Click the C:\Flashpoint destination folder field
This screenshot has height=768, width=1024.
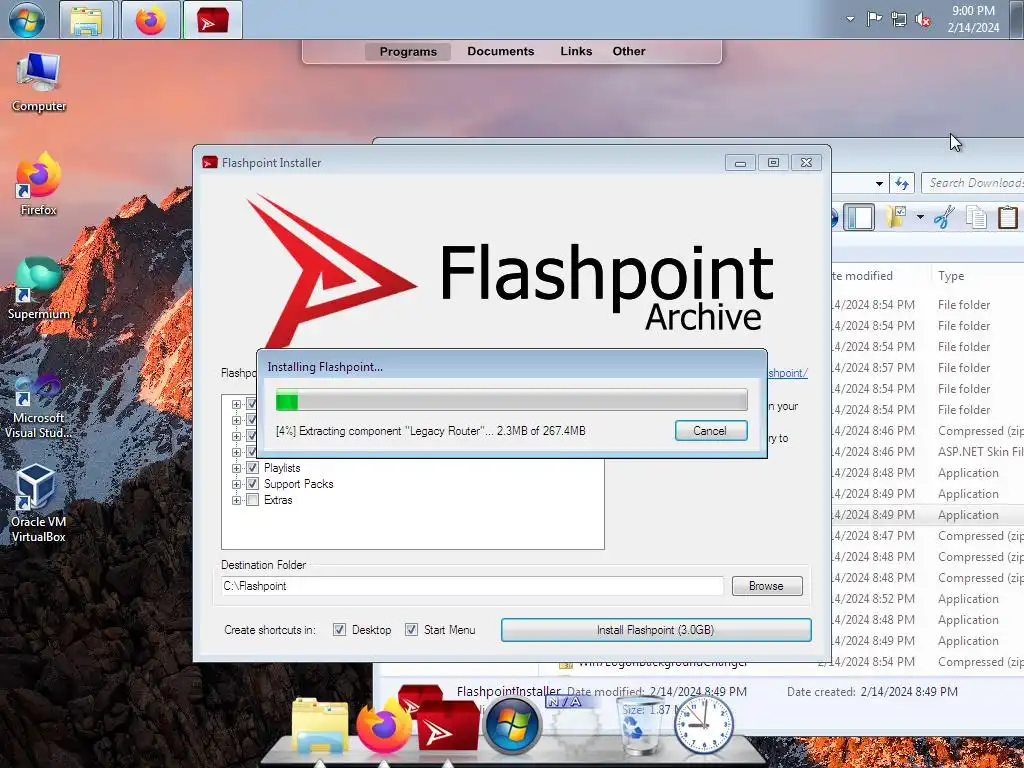coord(472,586)
